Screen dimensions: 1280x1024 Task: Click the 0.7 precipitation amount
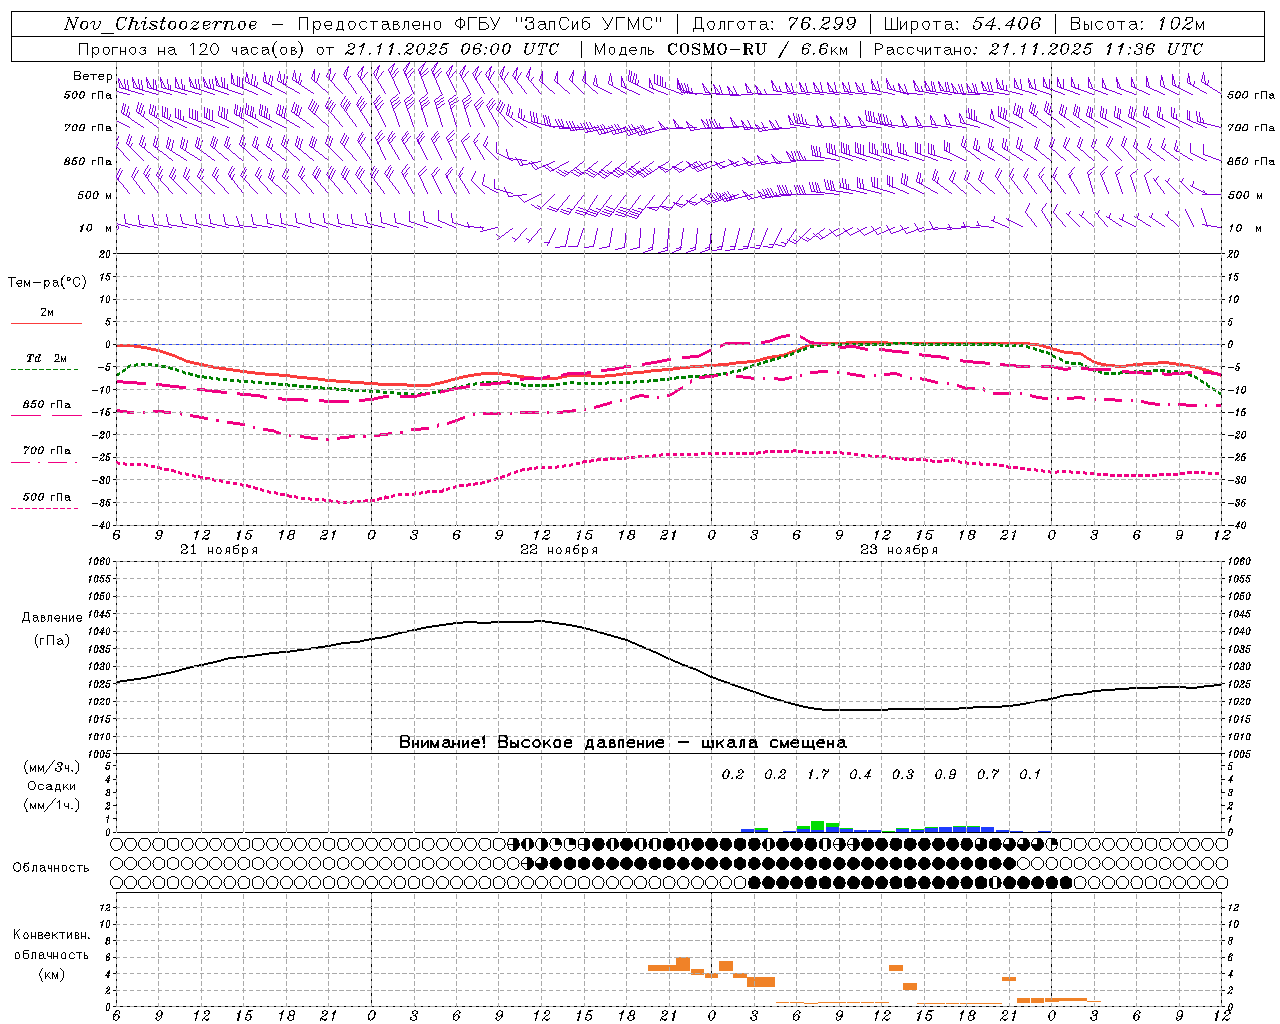coord(988,774)
